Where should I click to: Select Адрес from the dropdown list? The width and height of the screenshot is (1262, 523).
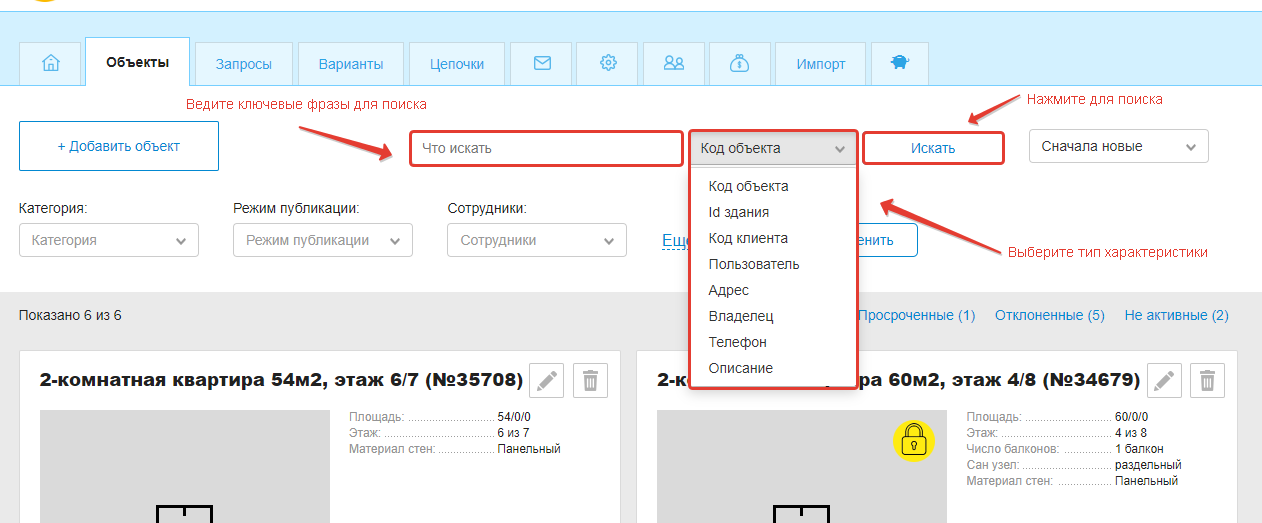(x=728, y=290)
